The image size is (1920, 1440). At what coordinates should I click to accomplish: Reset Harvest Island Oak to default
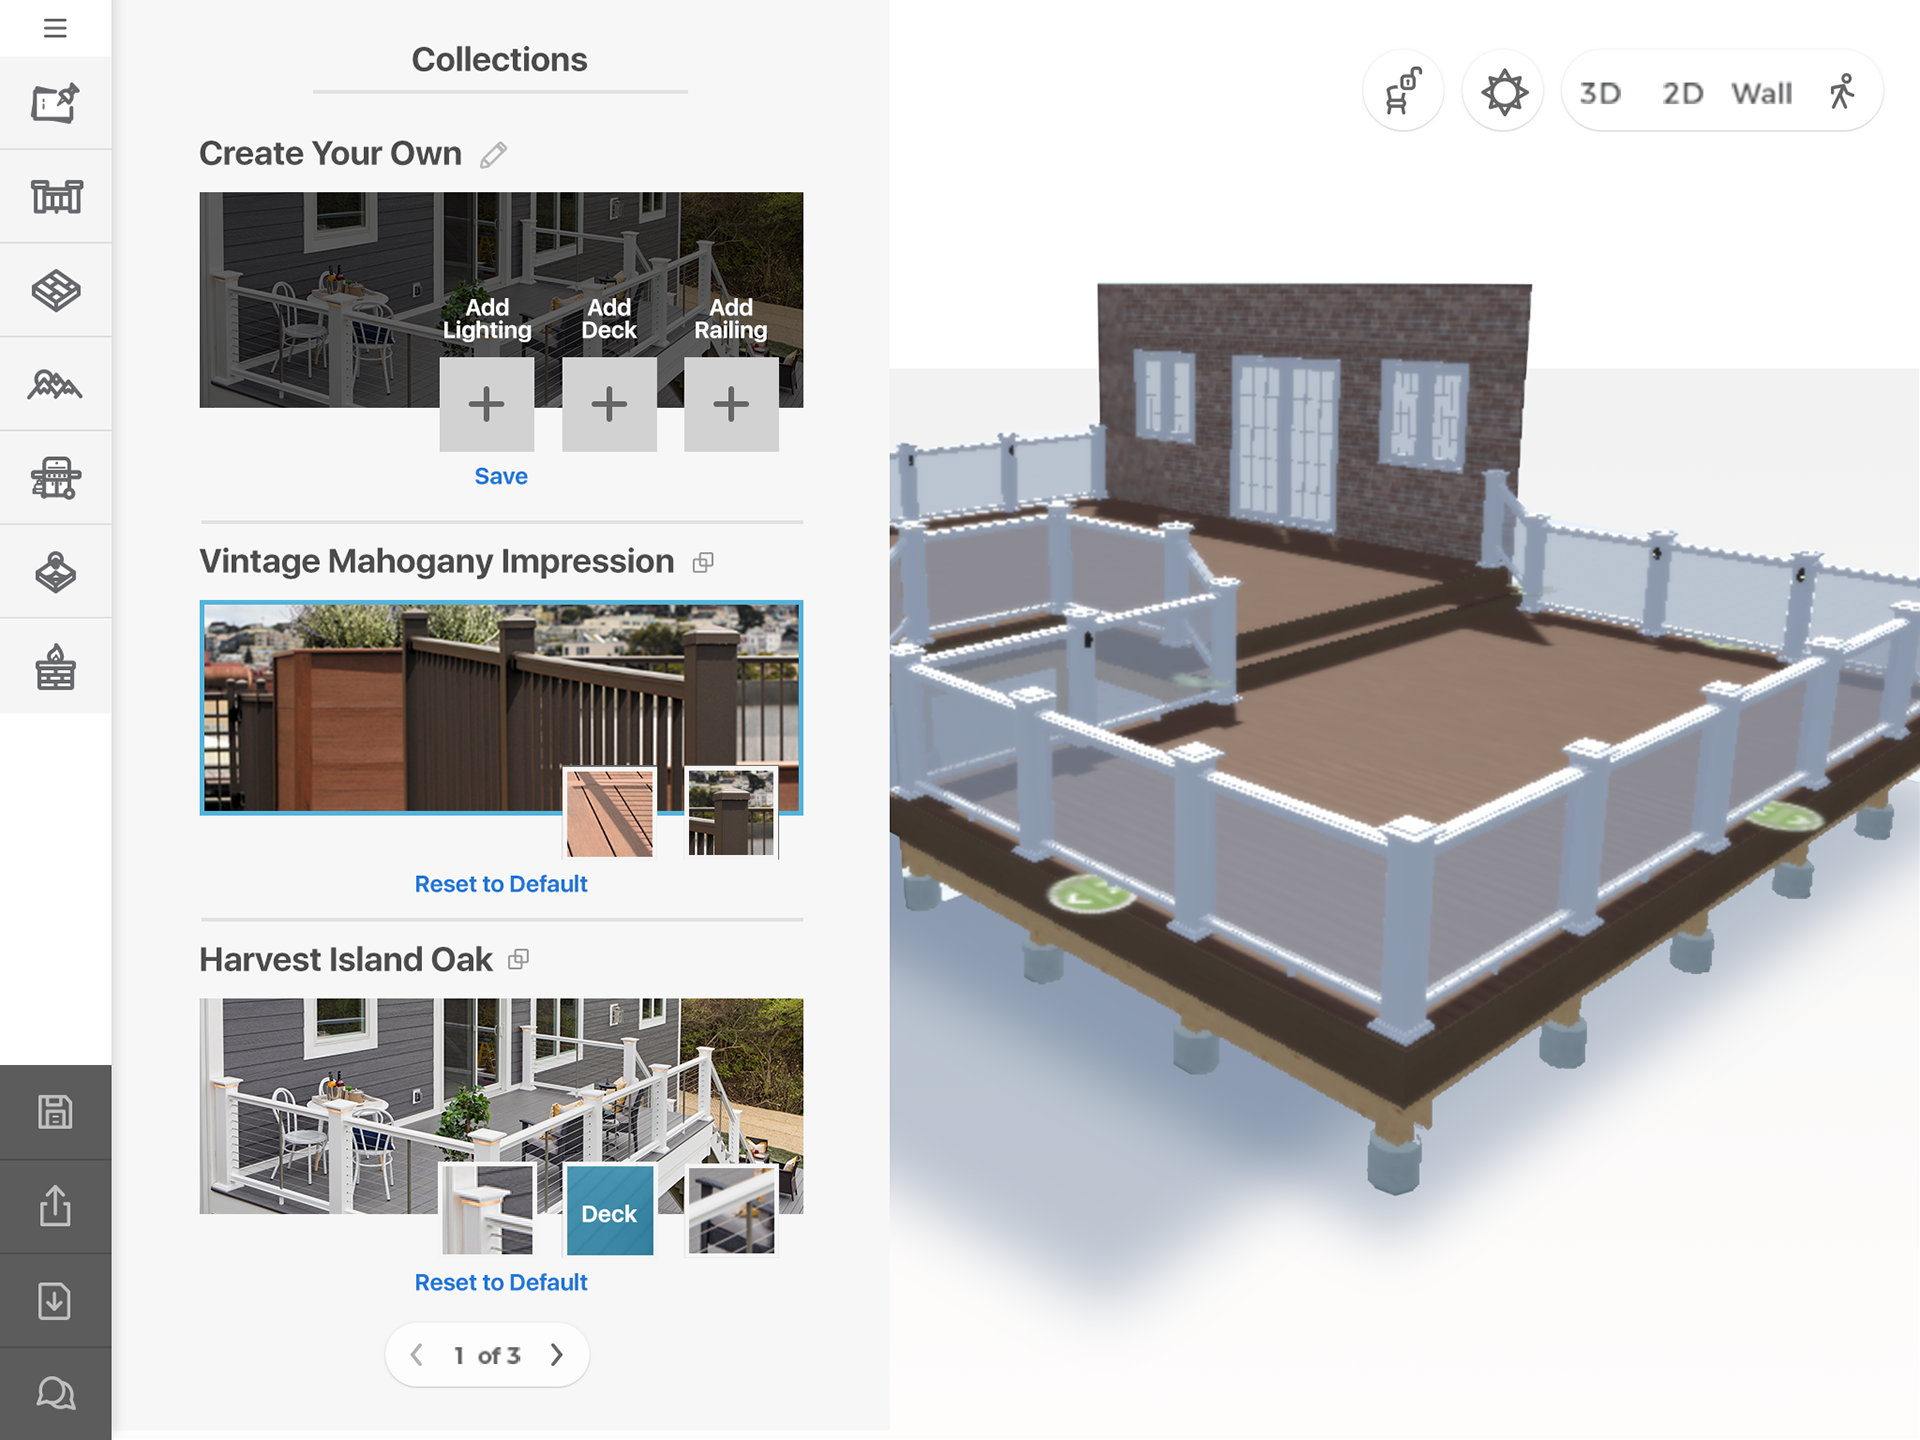(501, 1282)
